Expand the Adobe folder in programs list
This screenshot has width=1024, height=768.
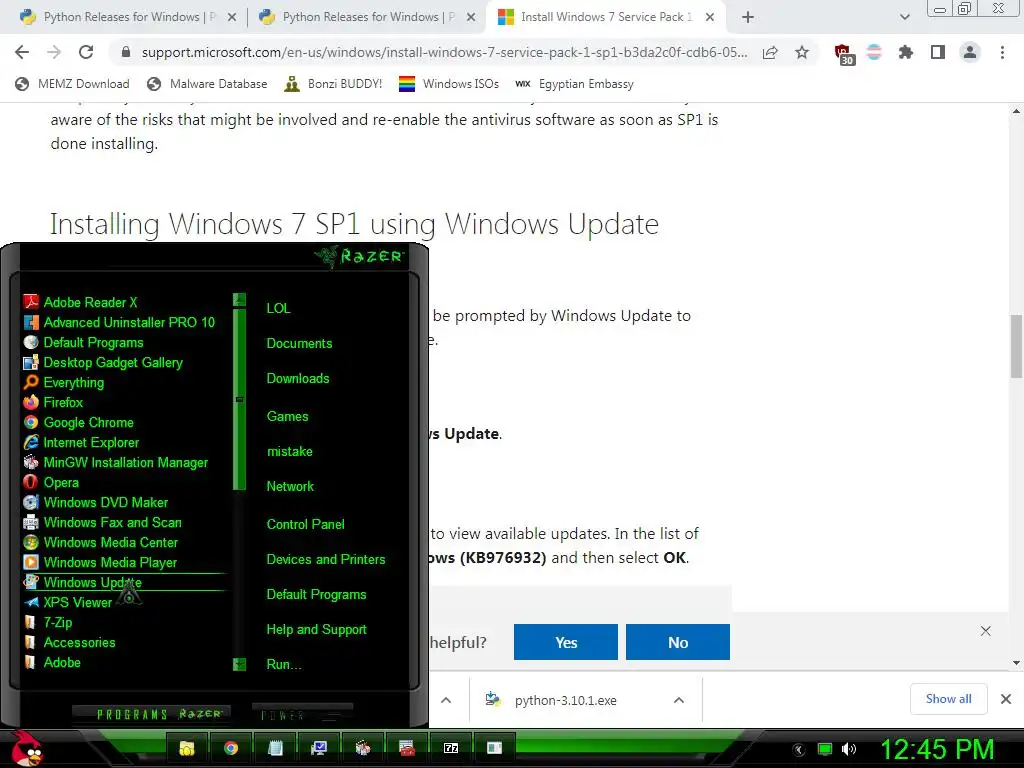click(x=52, y=662)
